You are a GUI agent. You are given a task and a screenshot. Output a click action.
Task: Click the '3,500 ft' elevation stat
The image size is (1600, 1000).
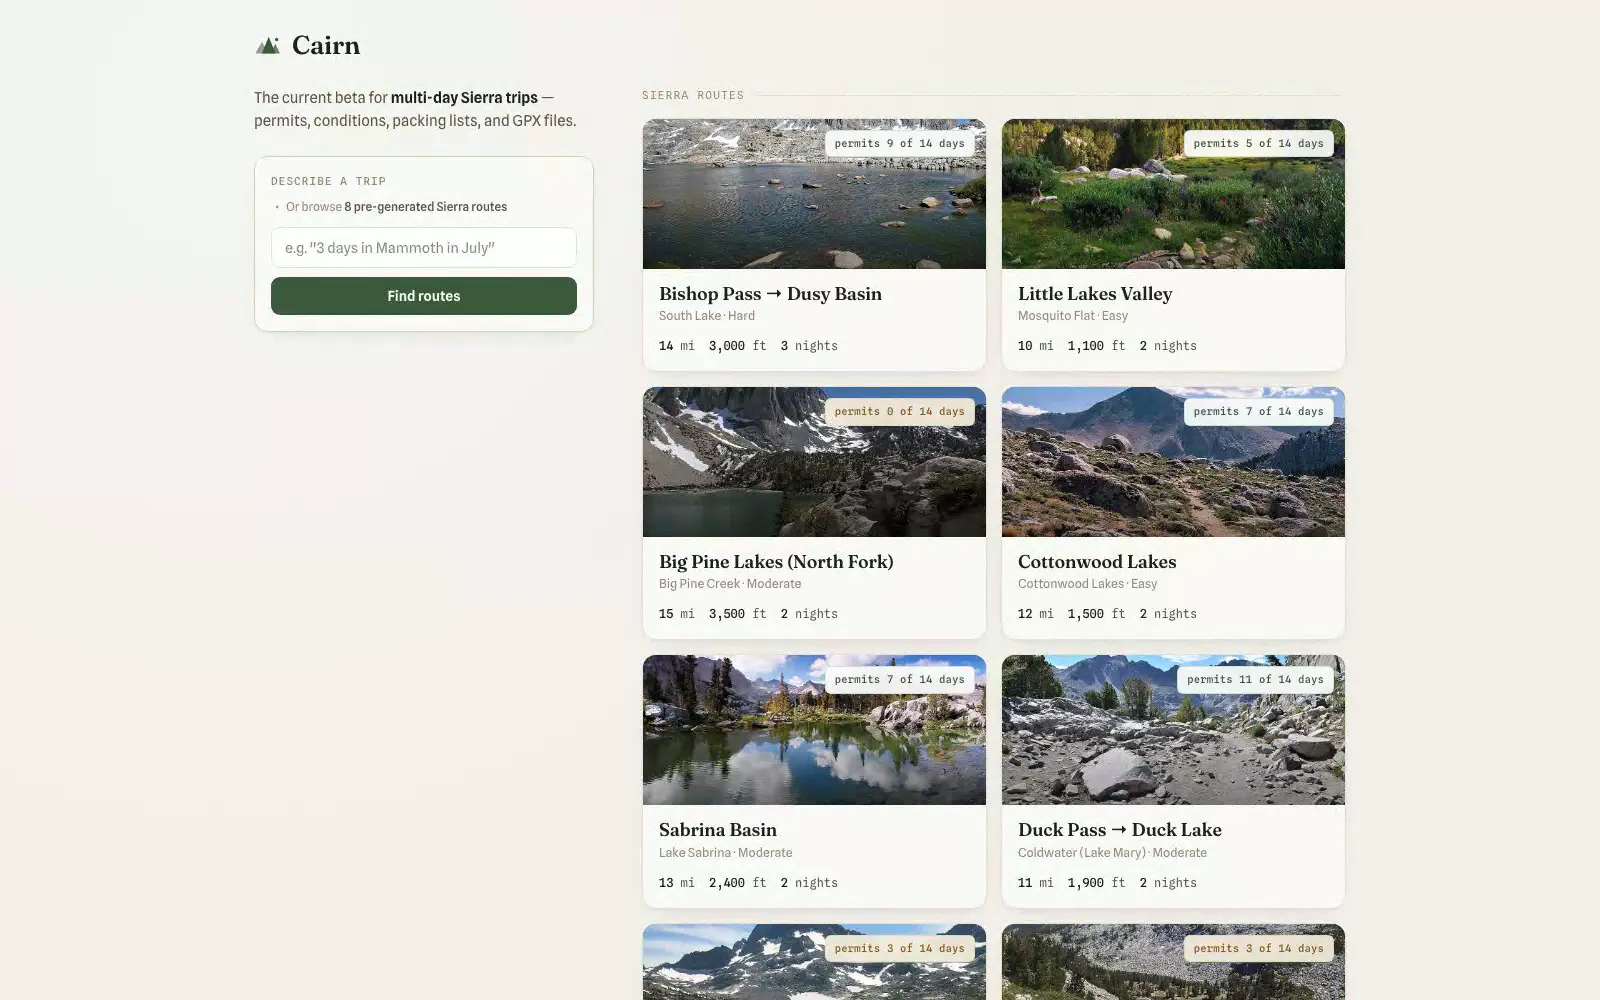[737, 614]
